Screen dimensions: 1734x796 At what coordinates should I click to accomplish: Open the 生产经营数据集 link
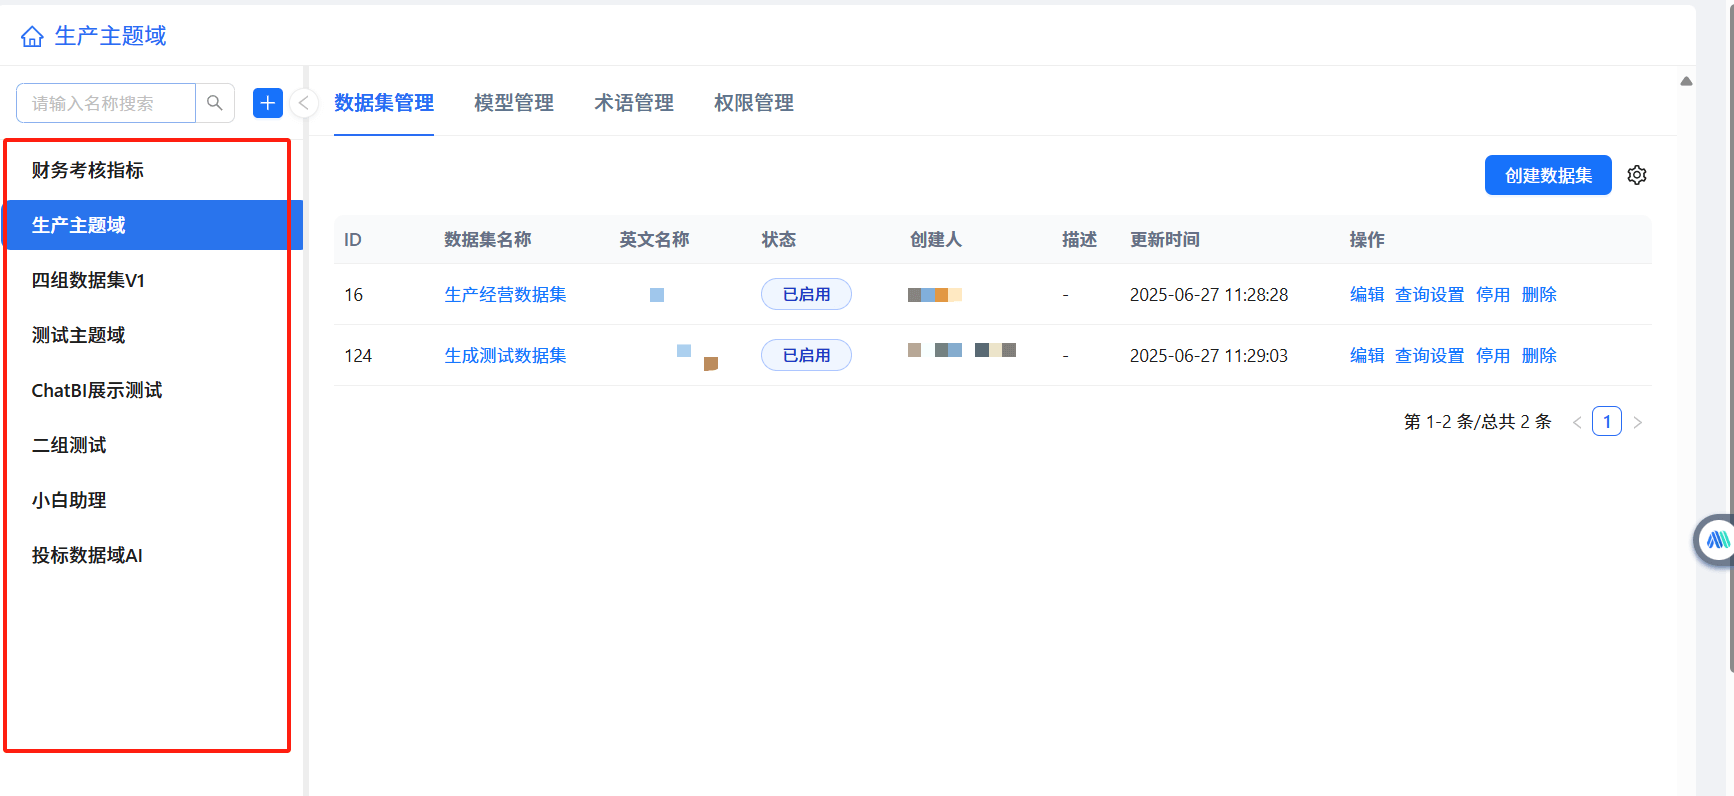[505, 295]
